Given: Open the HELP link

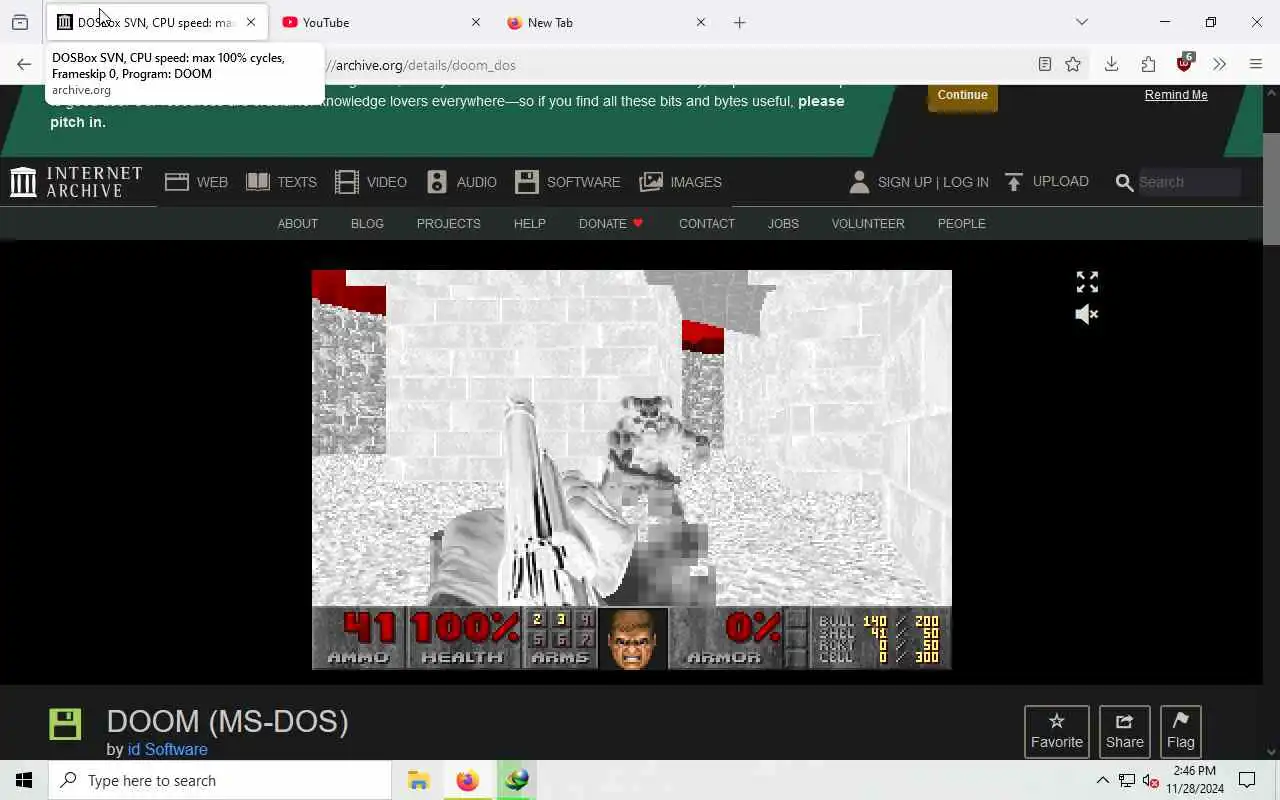Looking at the screenshot, I should 530,223.
